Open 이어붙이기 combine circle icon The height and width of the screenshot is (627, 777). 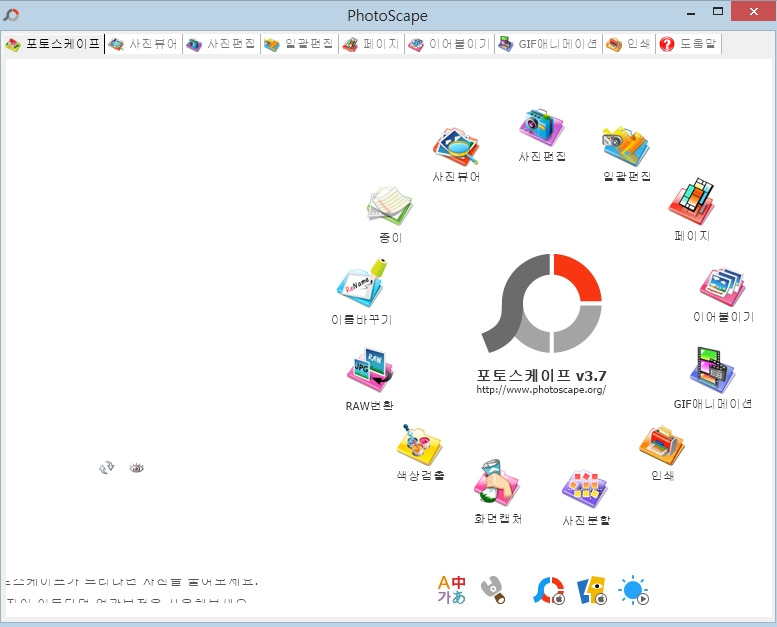point(722,287)
